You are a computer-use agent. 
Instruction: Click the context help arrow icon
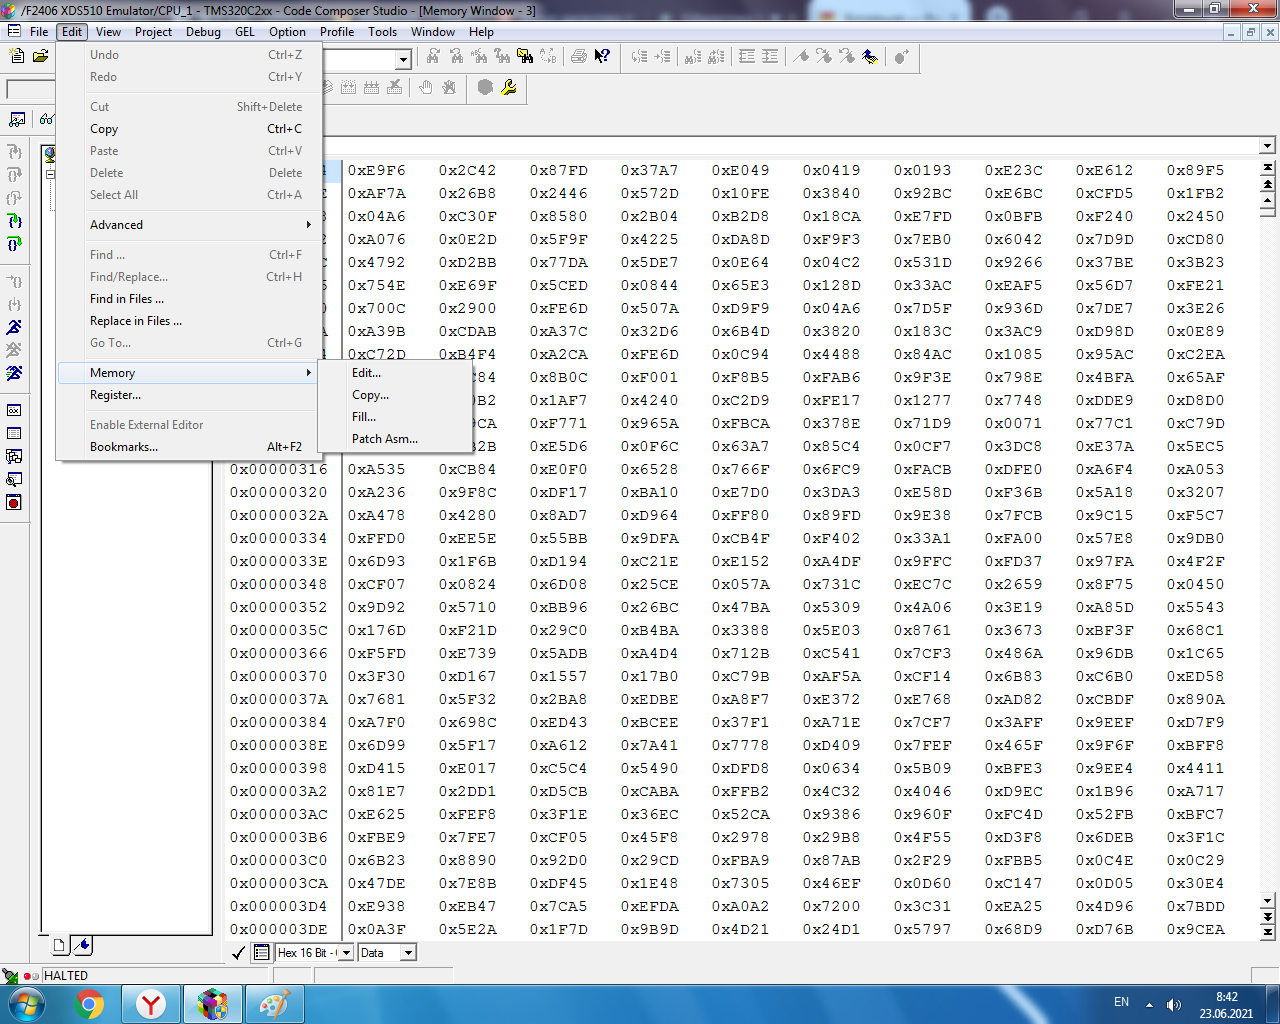(602, 57)
